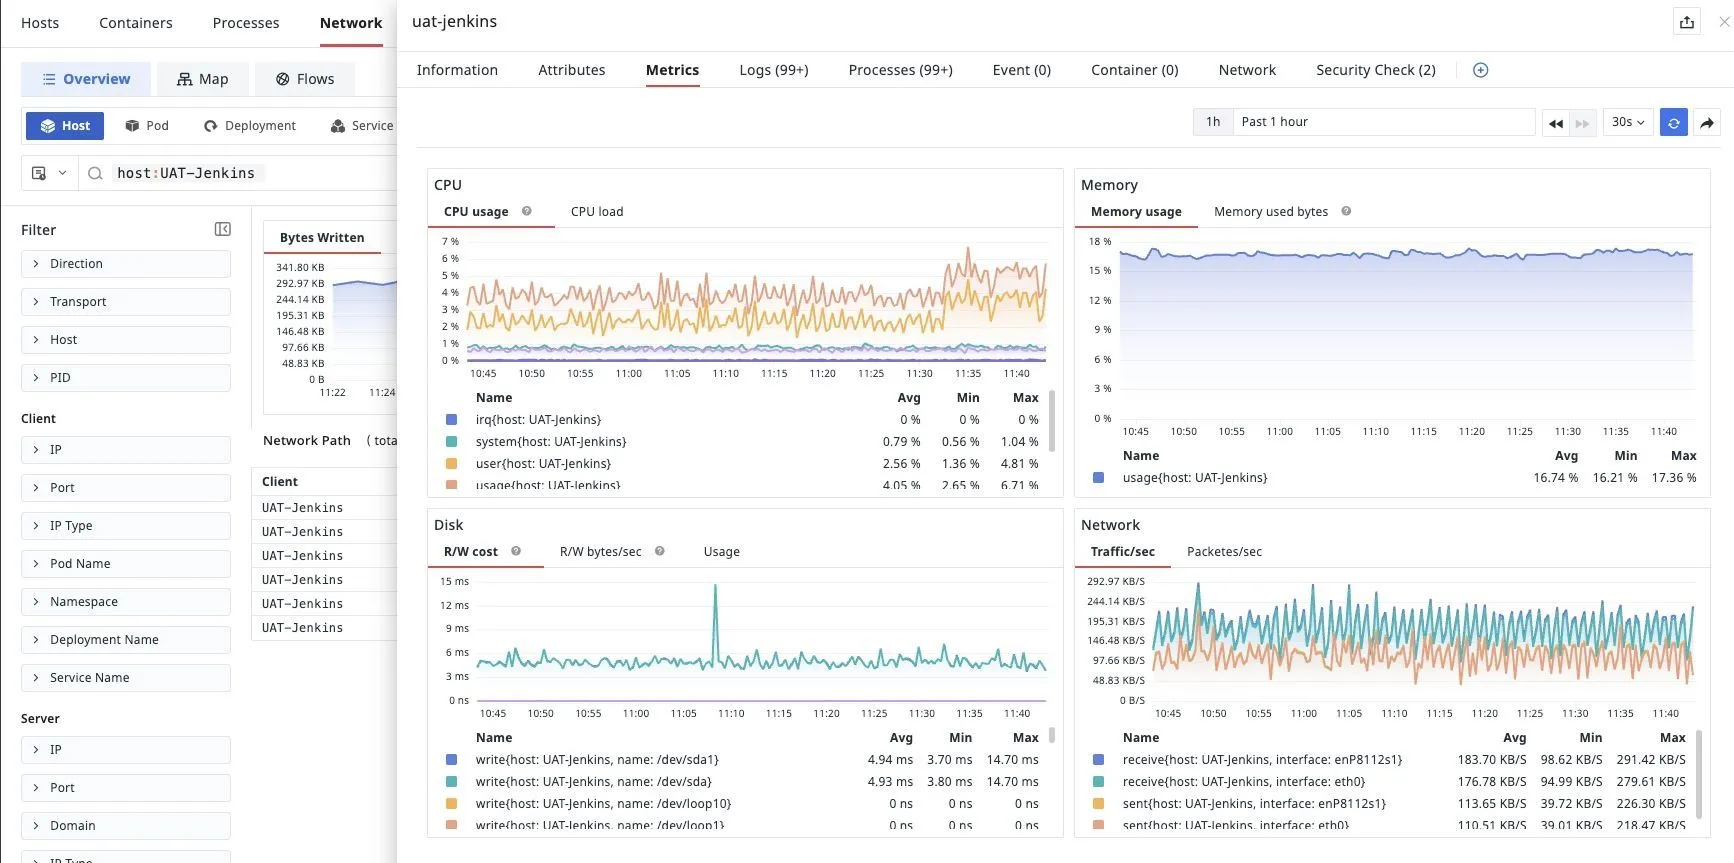Switch to Packetes/sec tab

point(1224,552)
